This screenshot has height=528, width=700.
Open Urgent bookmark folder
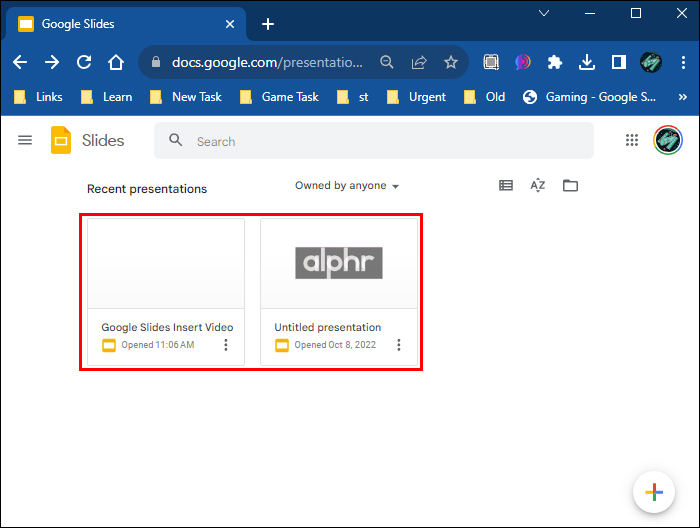416,97
